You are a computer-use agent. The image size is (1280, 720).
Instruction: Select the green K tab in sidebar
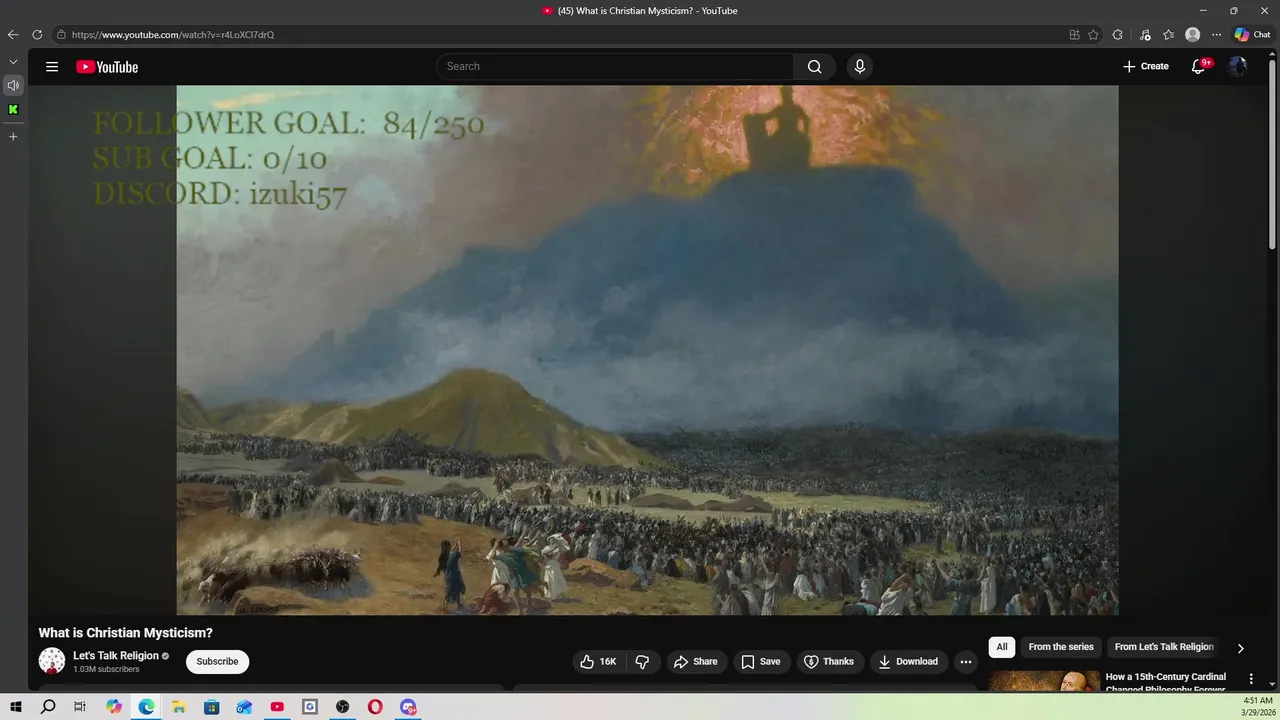point(13,109)
